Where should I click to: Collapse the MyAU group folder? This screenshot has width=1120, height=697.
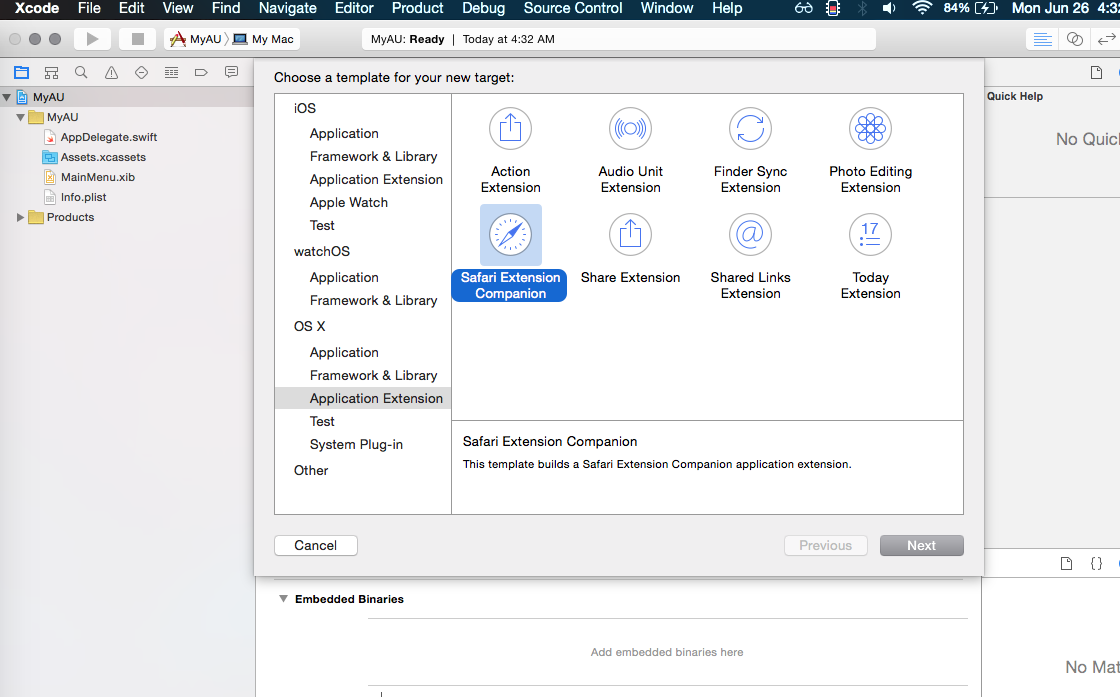pyautogui.click(x=20, y=117)
